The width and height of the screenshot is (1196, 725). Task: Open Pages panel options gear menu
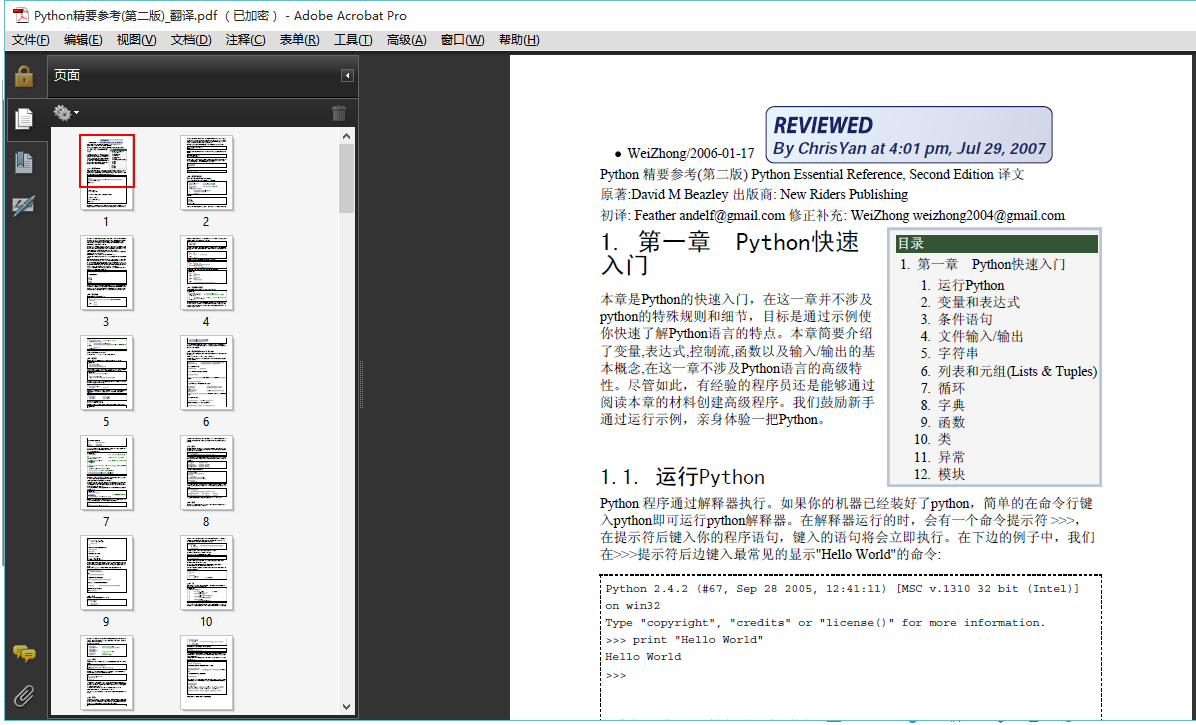(66, 113)
